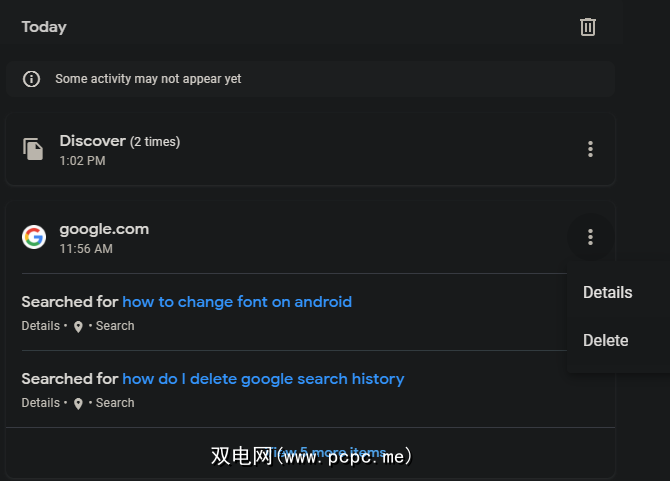Click Details under the delete history search

point(40,403)
